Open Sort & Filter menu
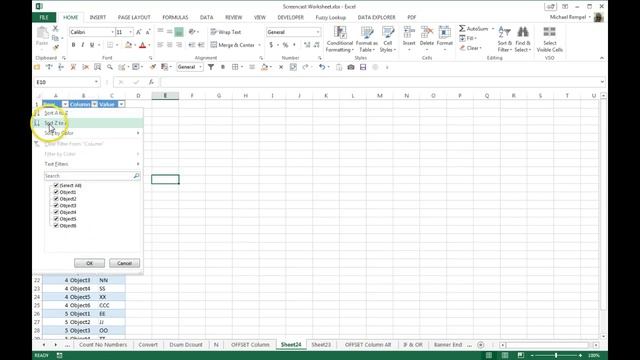 pyautogui.click(x=504, y=39)
